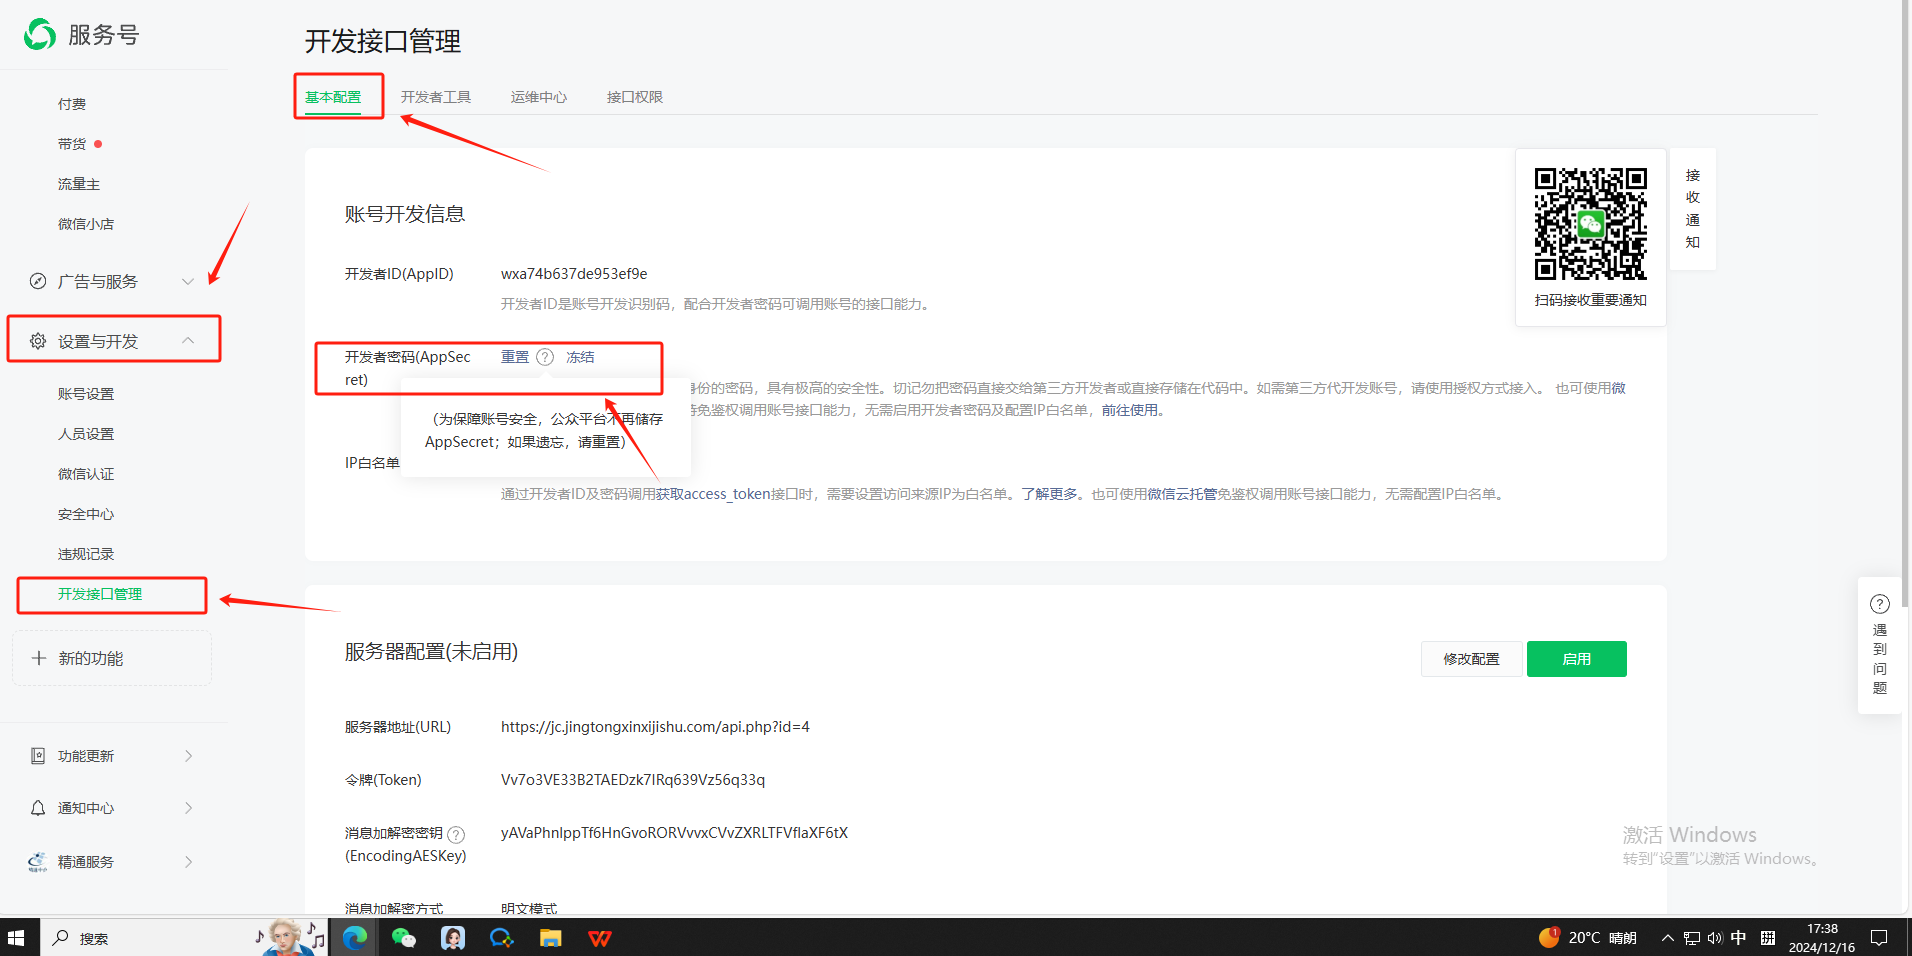1912x956 pixels.
Task: Open File Explorer from the taskbar
Action: 550,938
